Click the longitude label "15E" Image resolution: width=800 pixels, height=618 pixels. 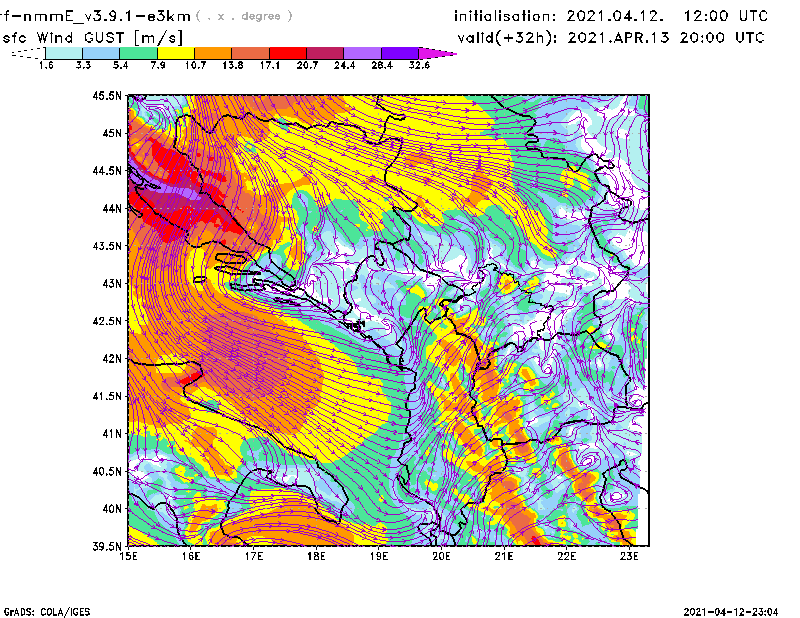[128, 556]
